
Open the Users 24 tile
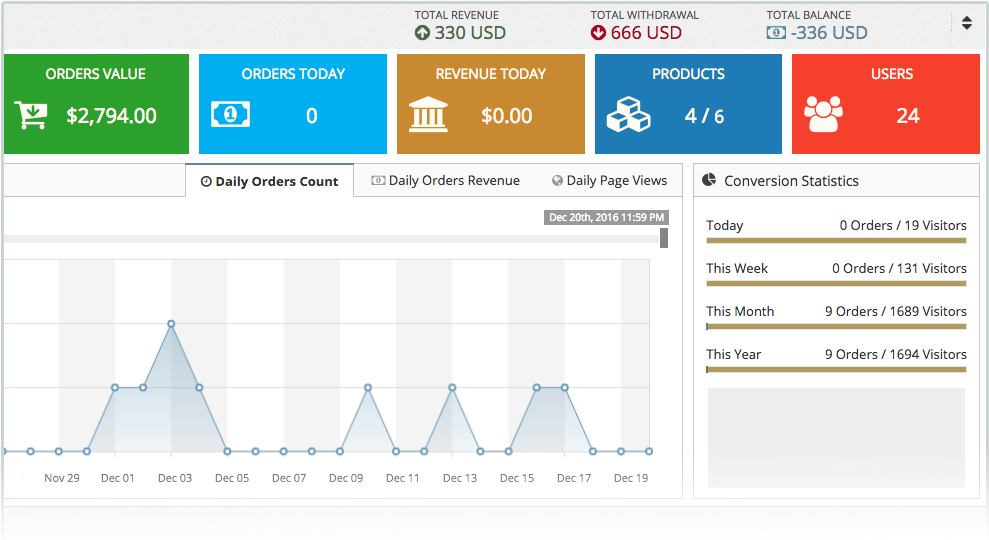(886, 103)
